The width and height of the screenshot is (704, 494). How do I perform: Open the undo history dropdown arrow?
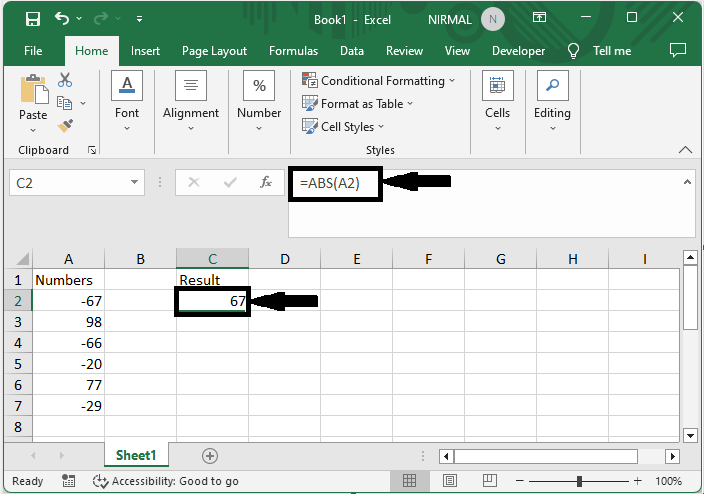(79, 18)
